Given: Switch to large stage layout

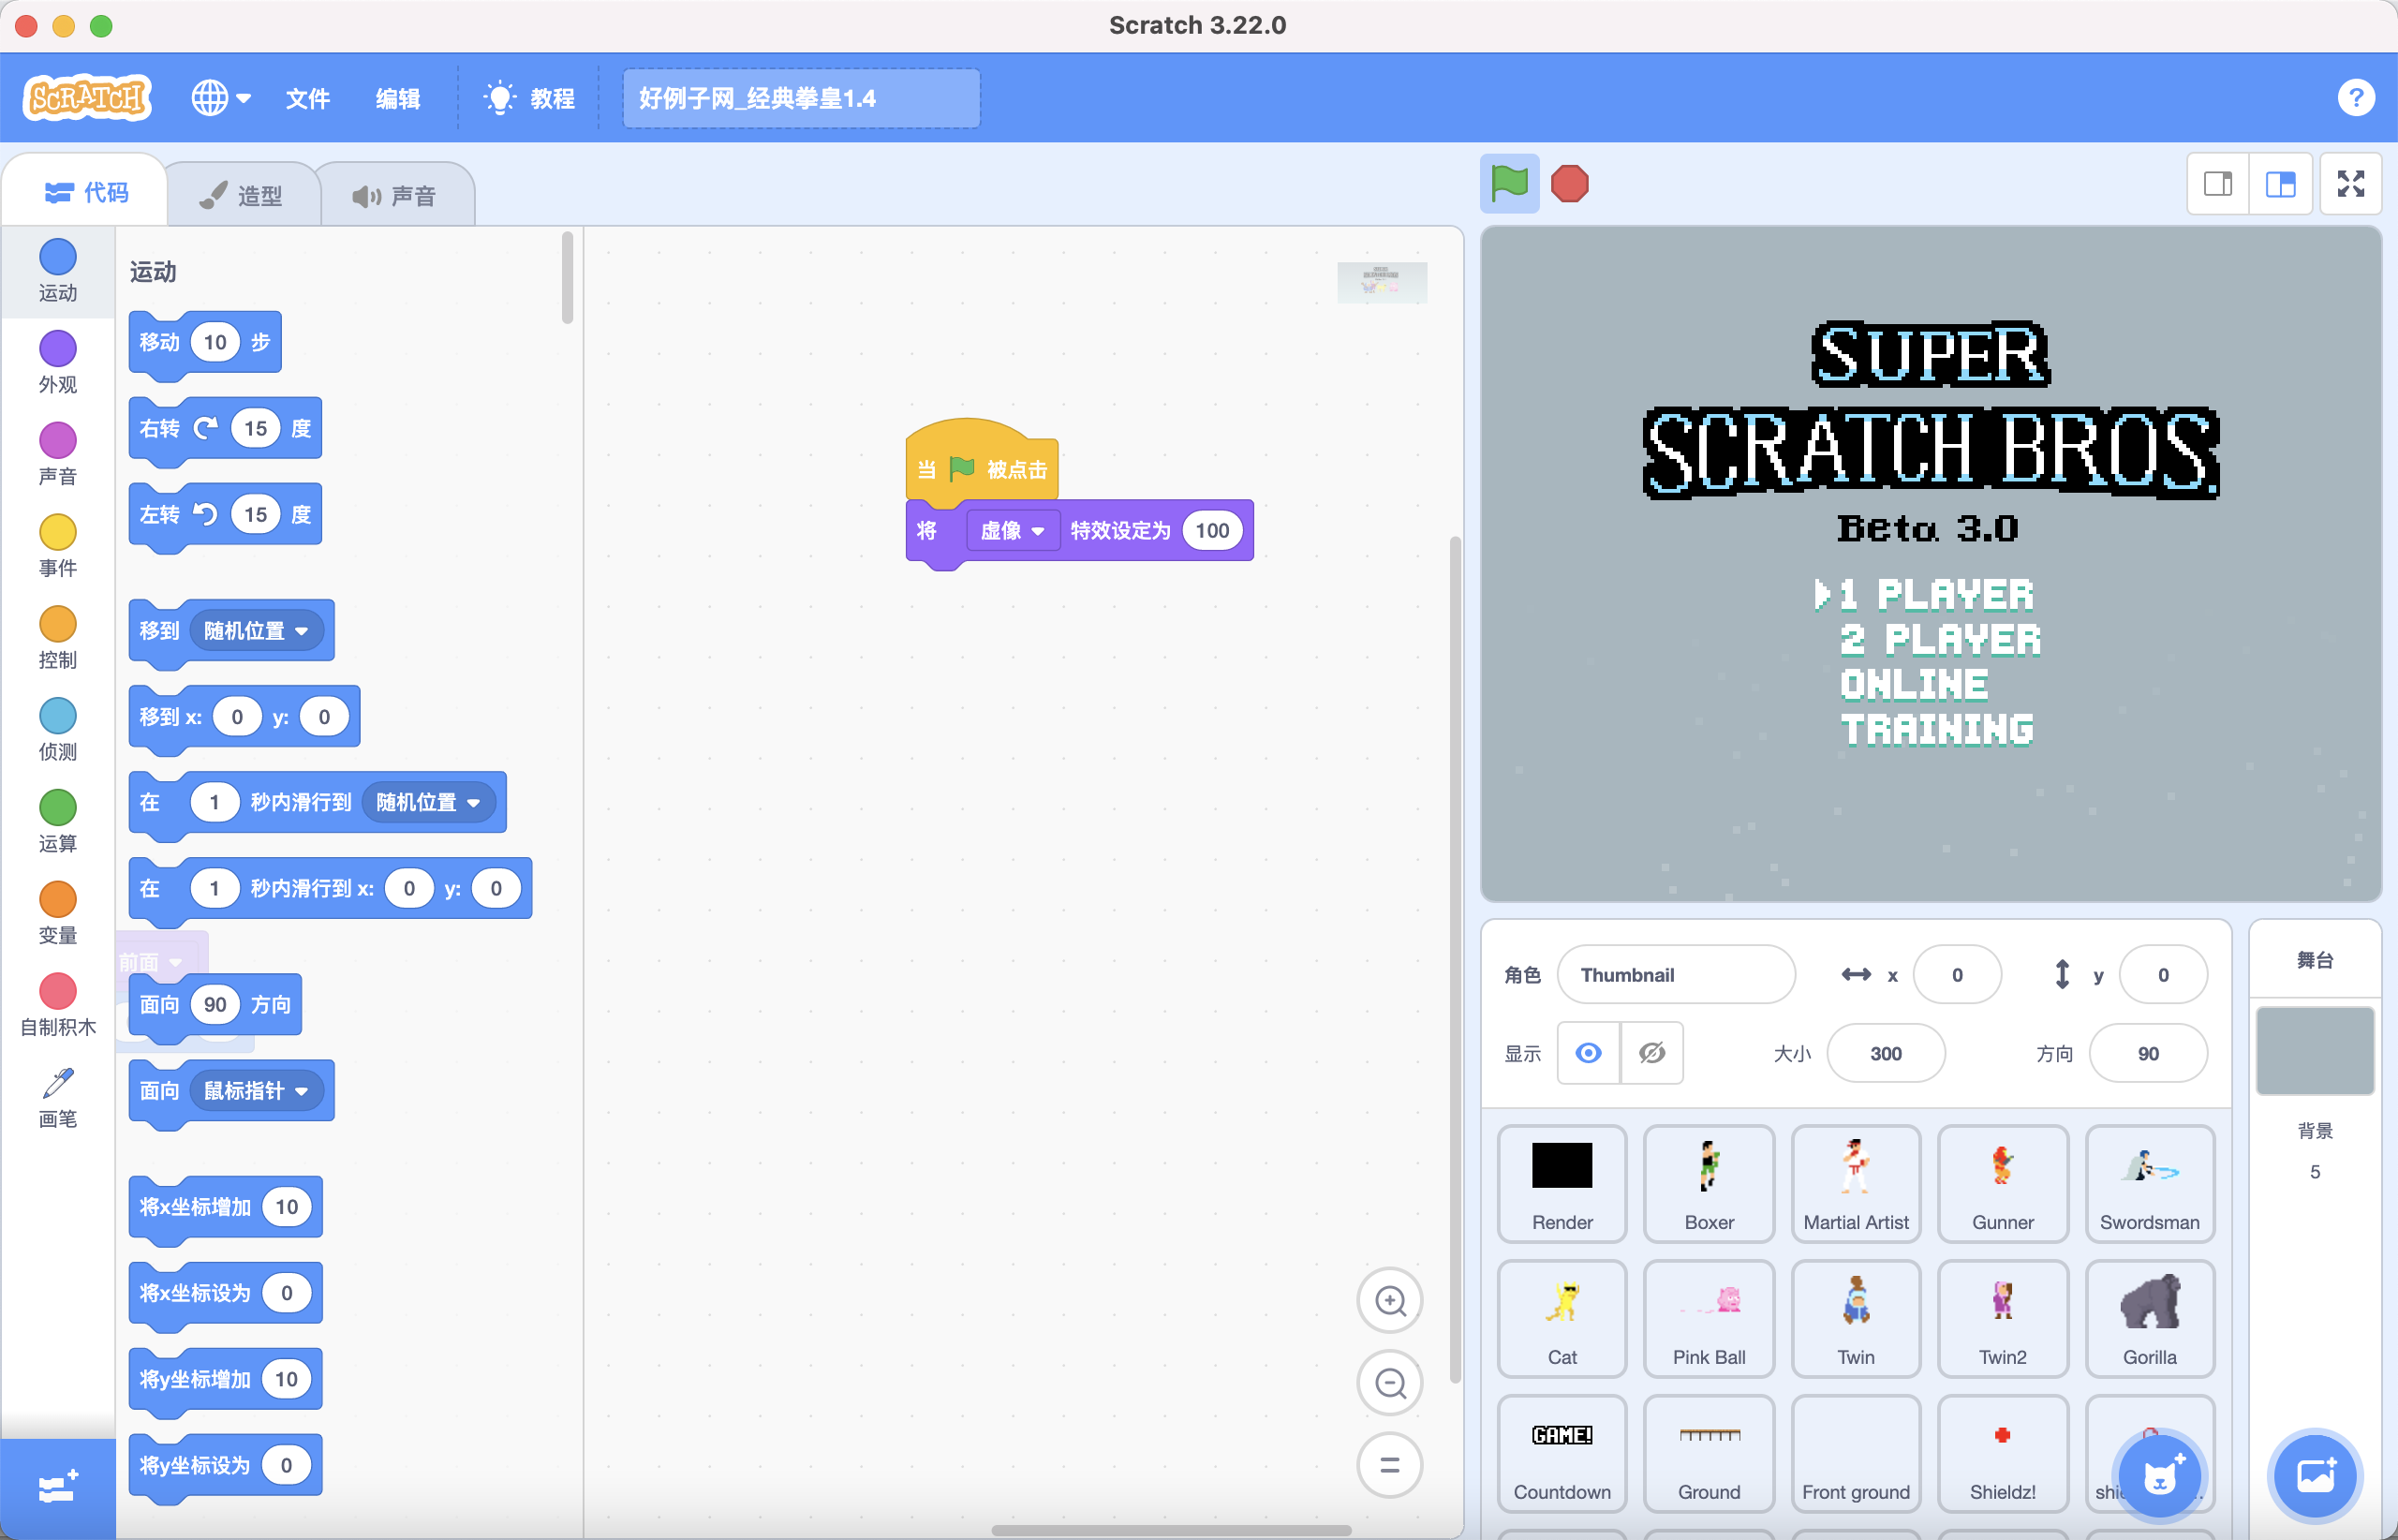Looking at the screenshot, I should point(2280,184).
